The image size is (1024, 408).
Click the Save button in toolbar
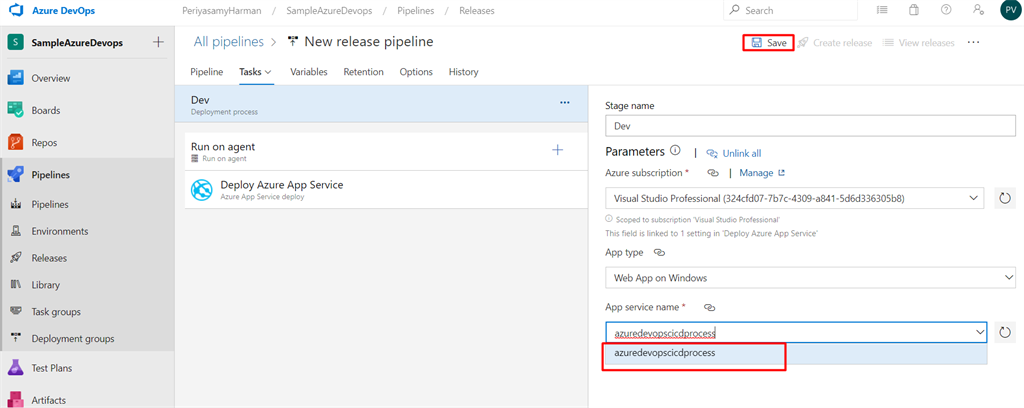click(x=768, y=43)
